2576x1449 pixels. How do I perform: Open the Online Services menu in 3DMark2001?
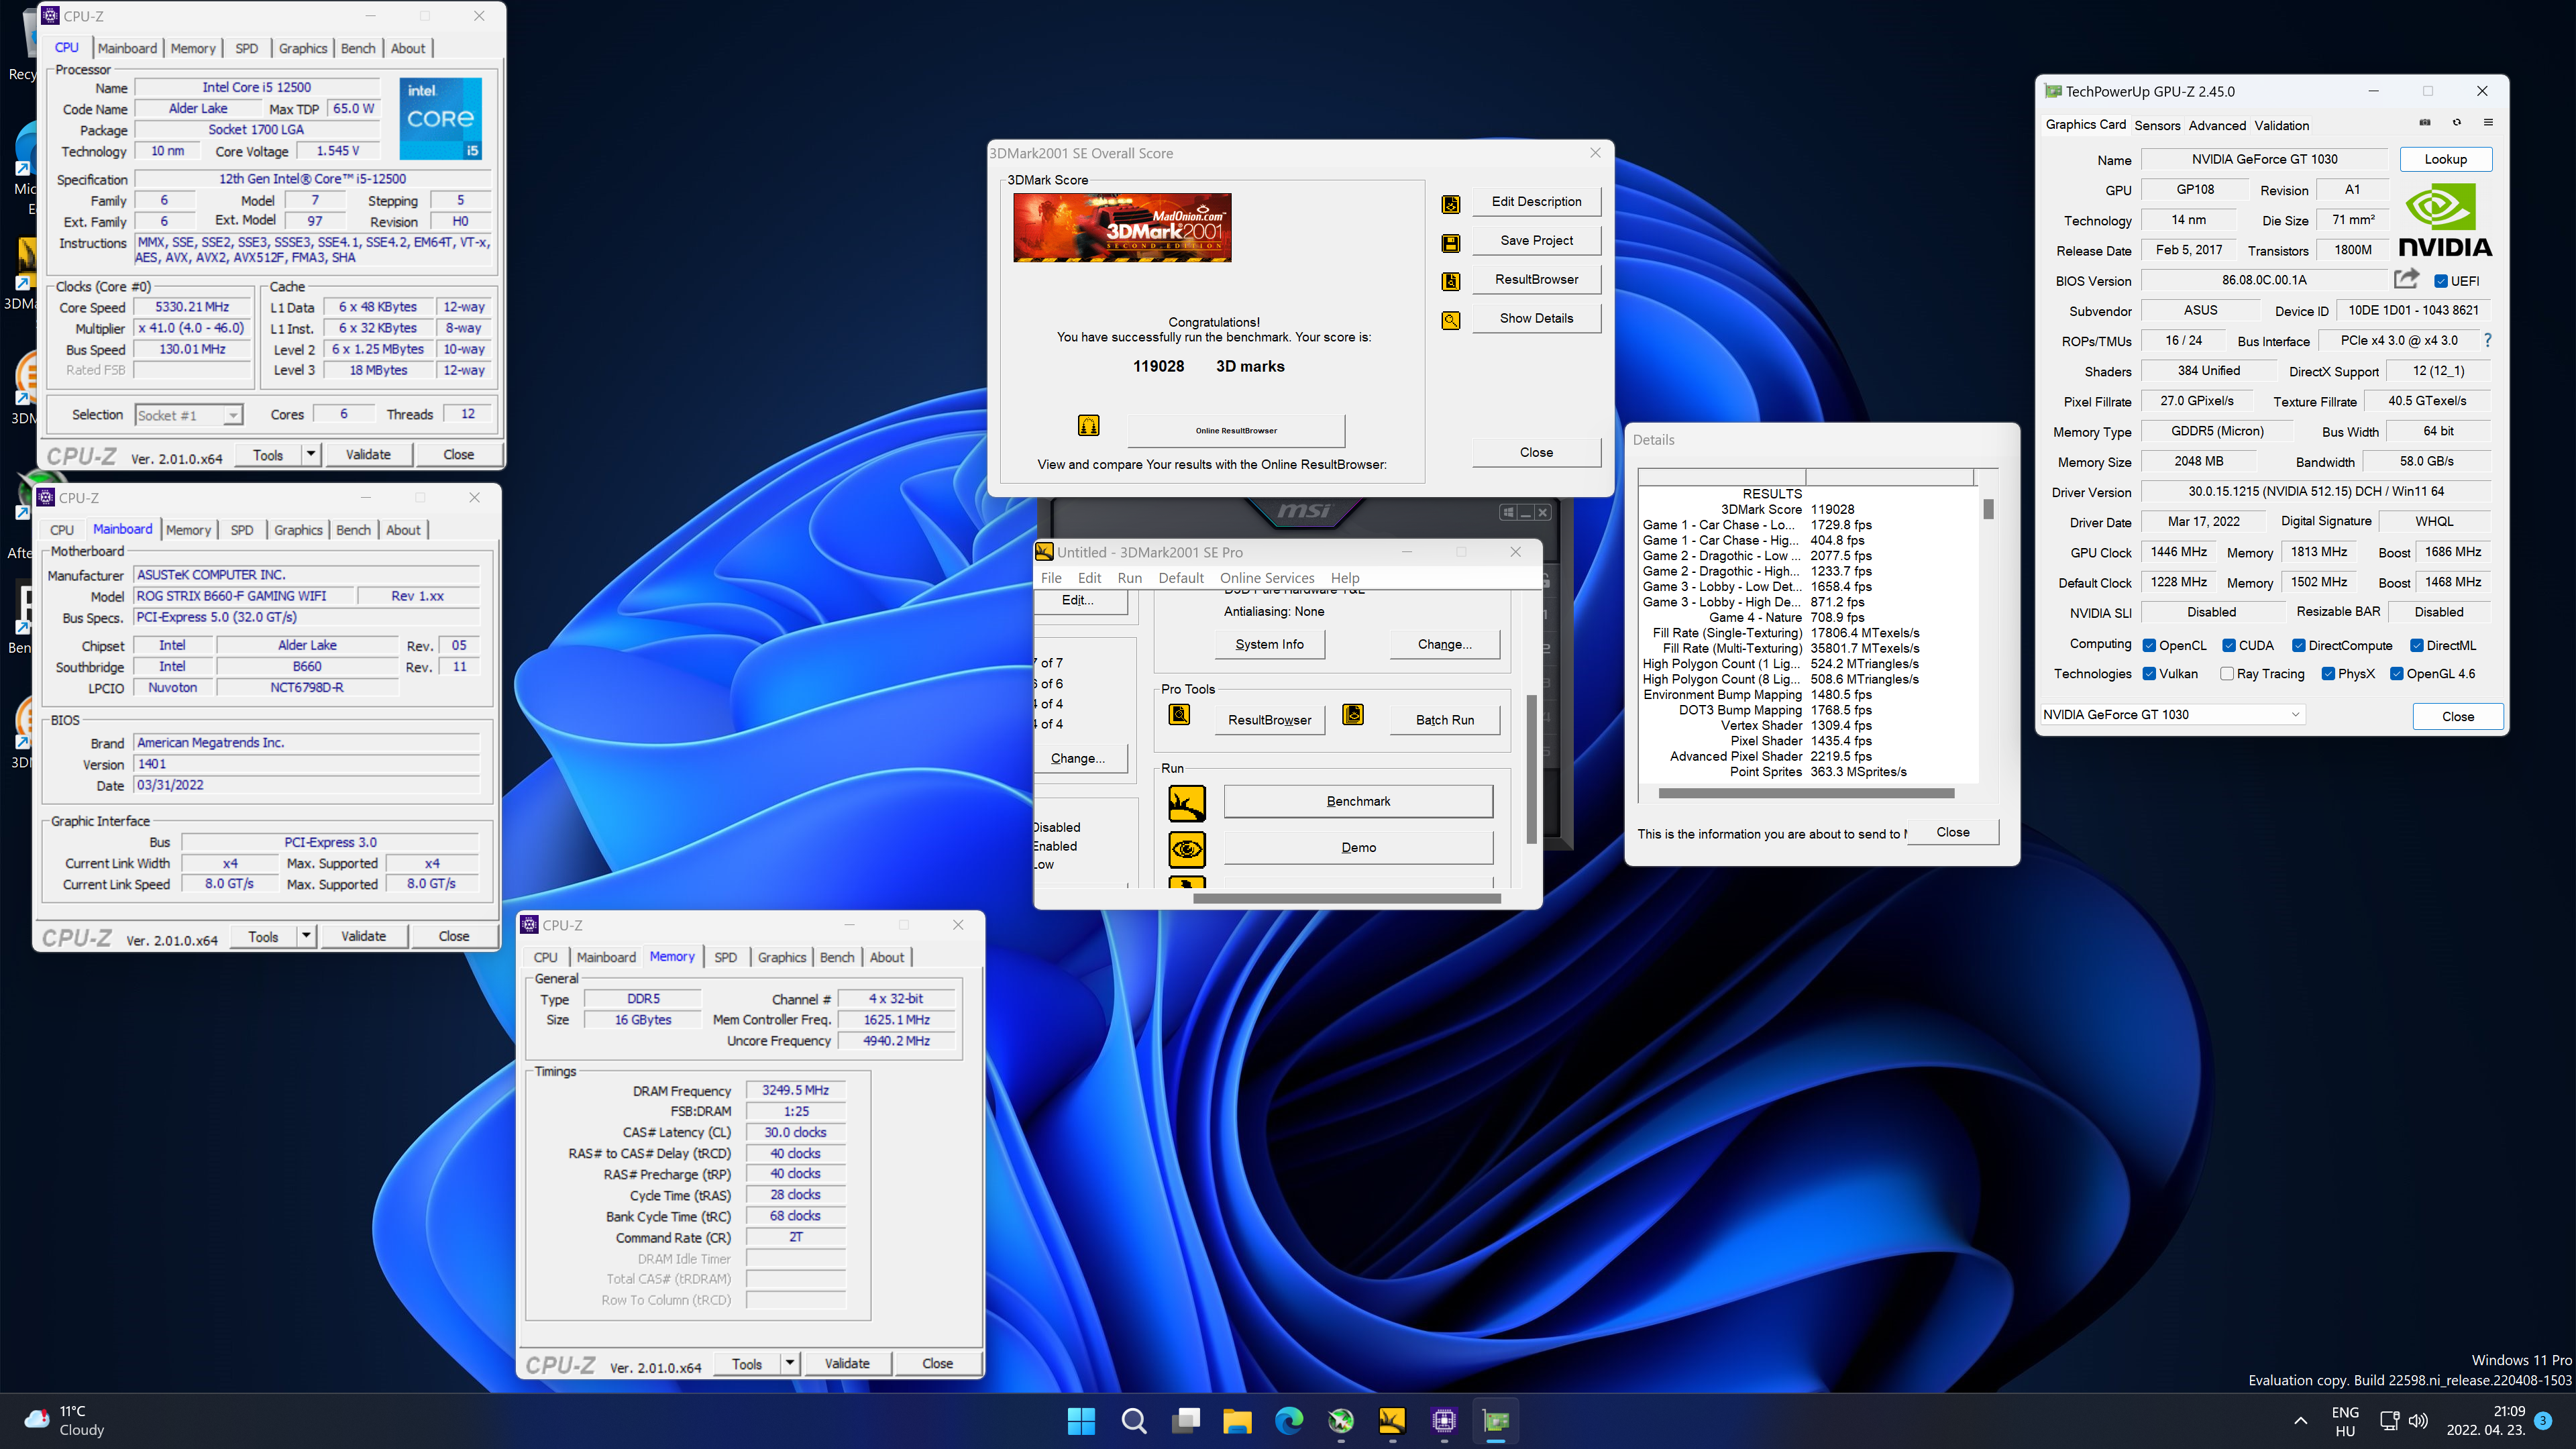[1266, 578]
